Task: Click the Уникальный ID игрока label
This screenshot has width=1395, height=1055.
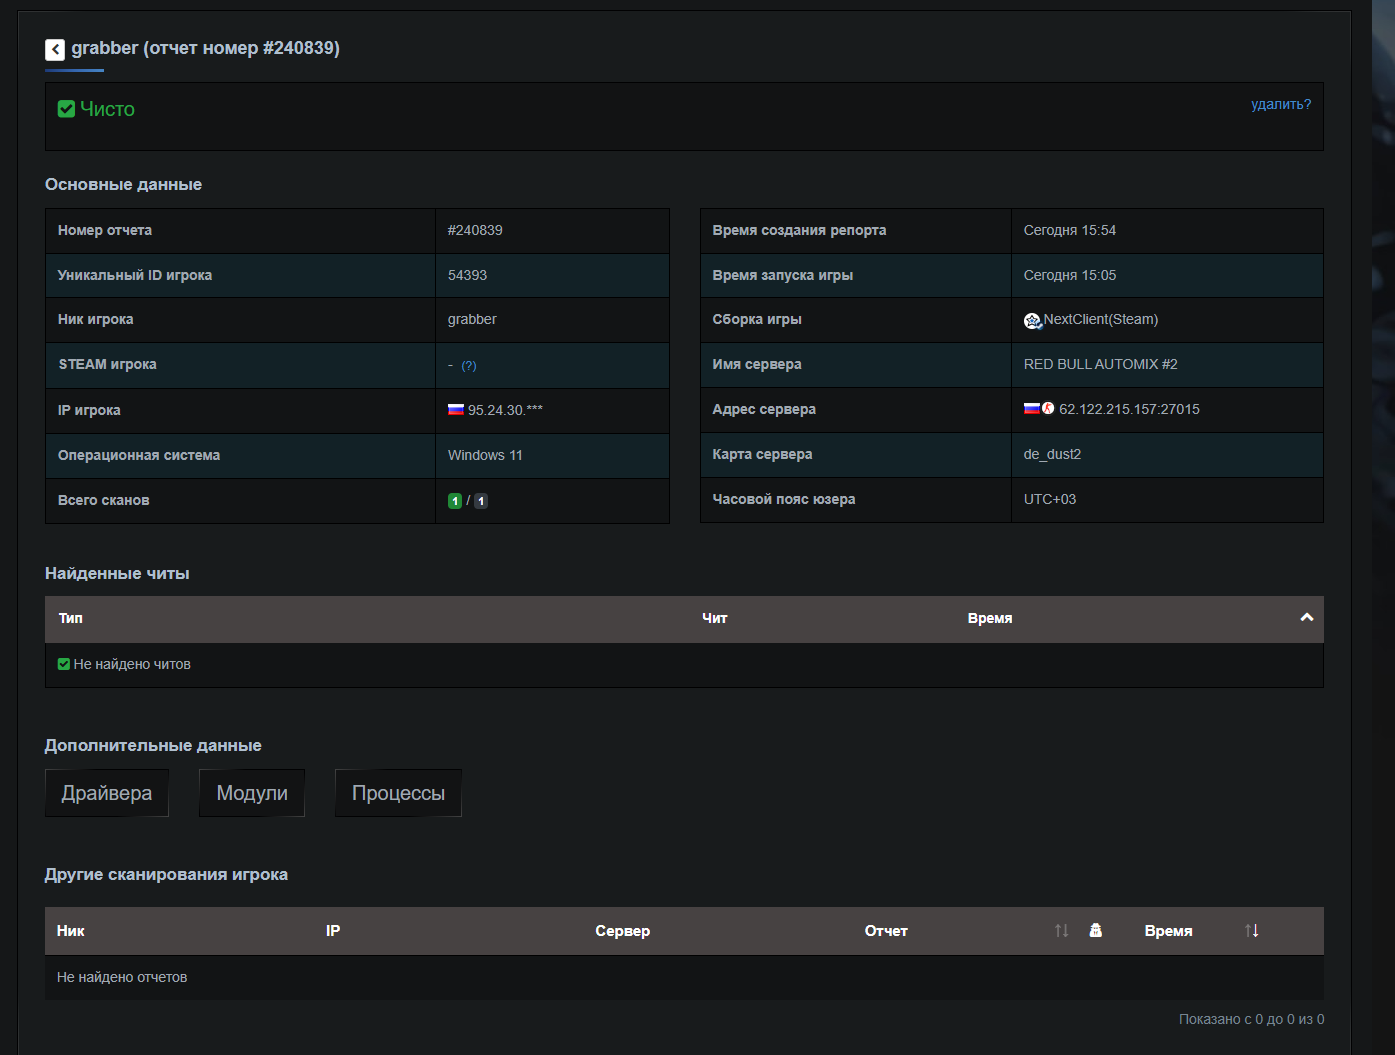Action: [135, 275]
